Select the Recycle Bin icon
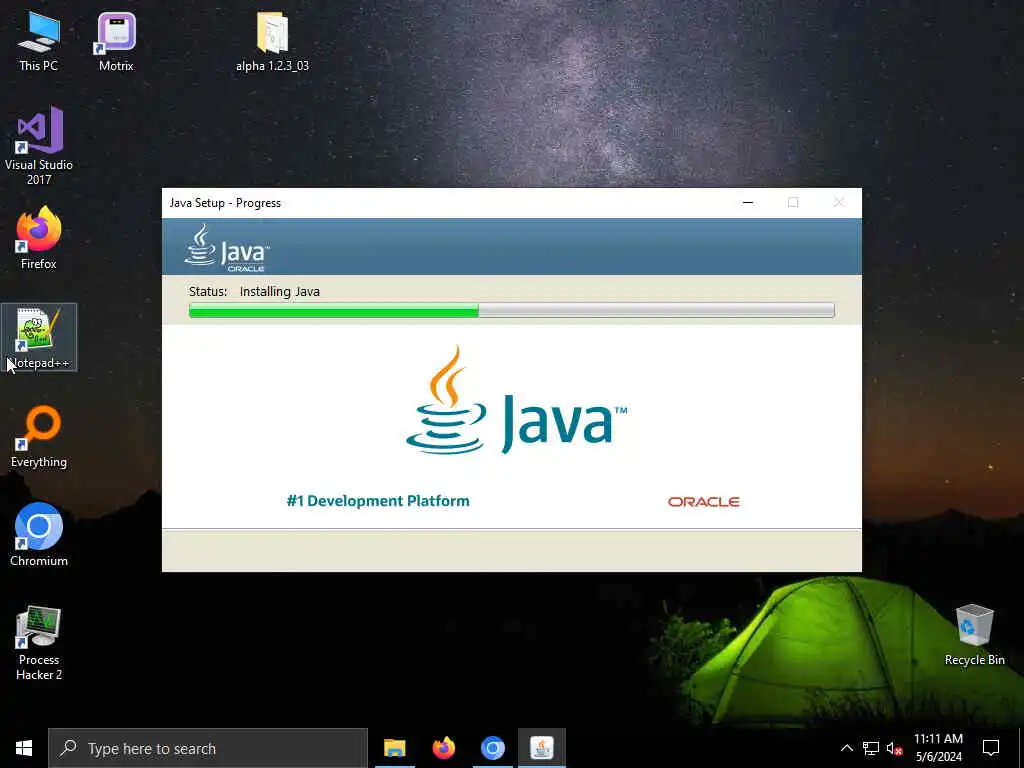The image size is (1024, 768). (x=974, y=635)
